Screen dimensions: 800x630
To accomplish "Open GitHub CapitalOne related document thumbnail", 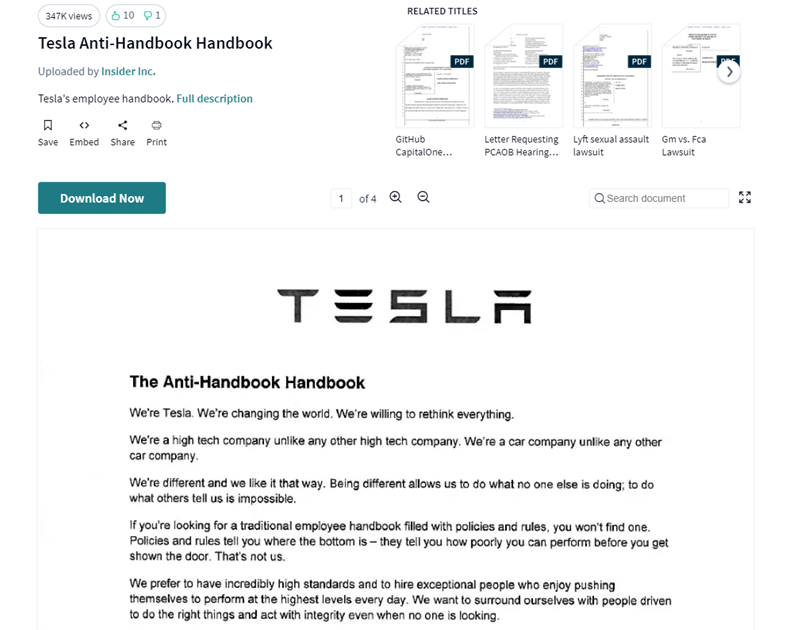I will pyautogui.click(x=435, y=76).
